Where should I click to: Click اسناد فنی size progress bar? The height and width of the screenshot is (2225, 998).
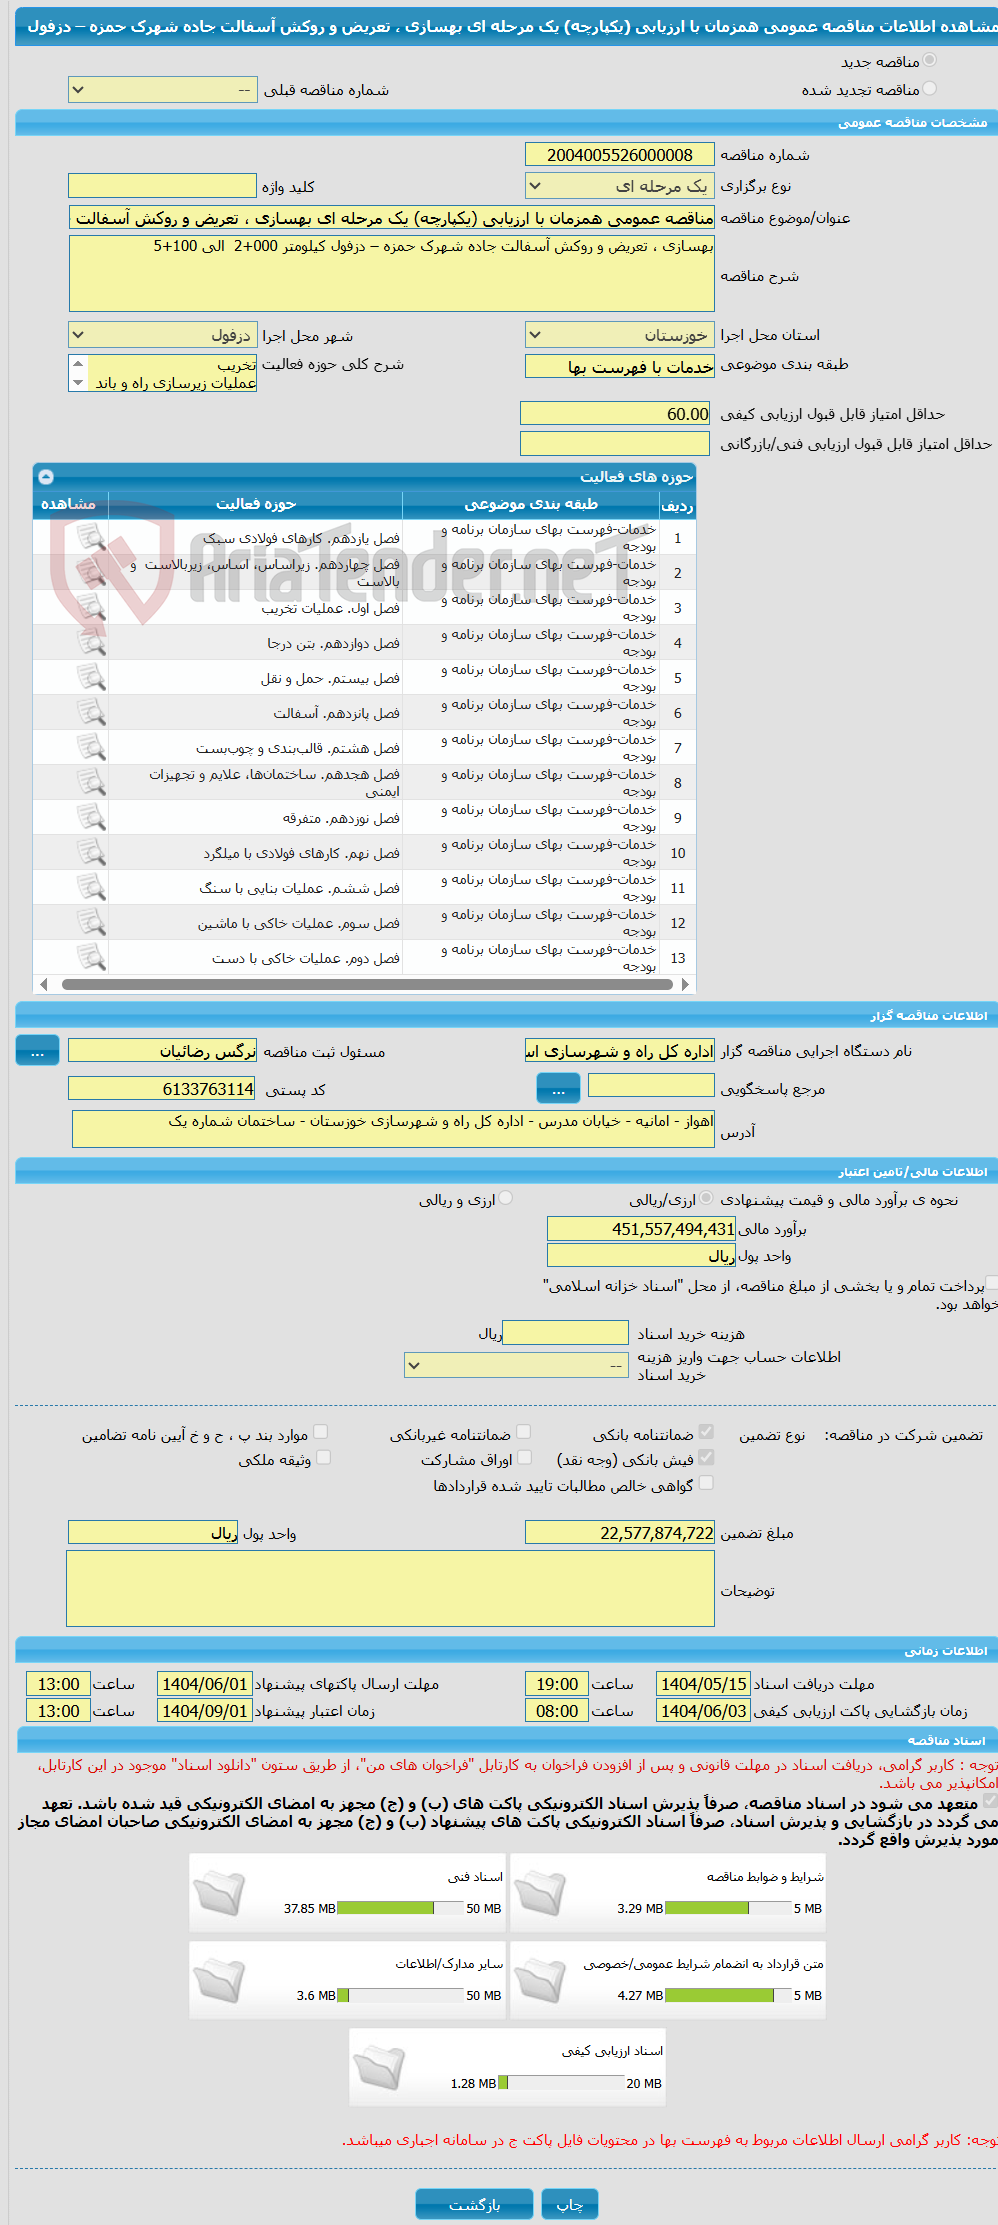(x=400, y=1908)
